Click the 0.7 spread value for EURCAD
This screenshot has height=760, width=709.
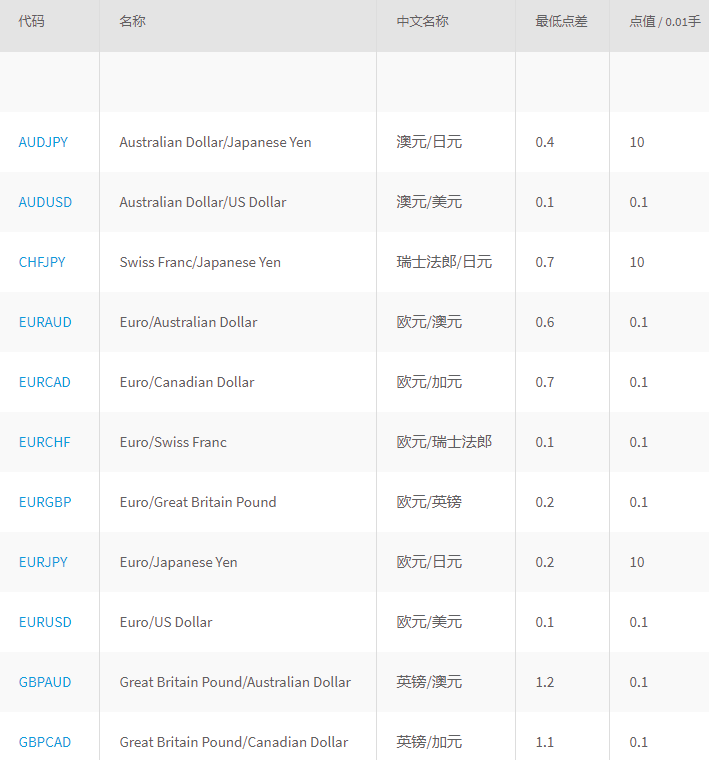click(x=545, y=382)
